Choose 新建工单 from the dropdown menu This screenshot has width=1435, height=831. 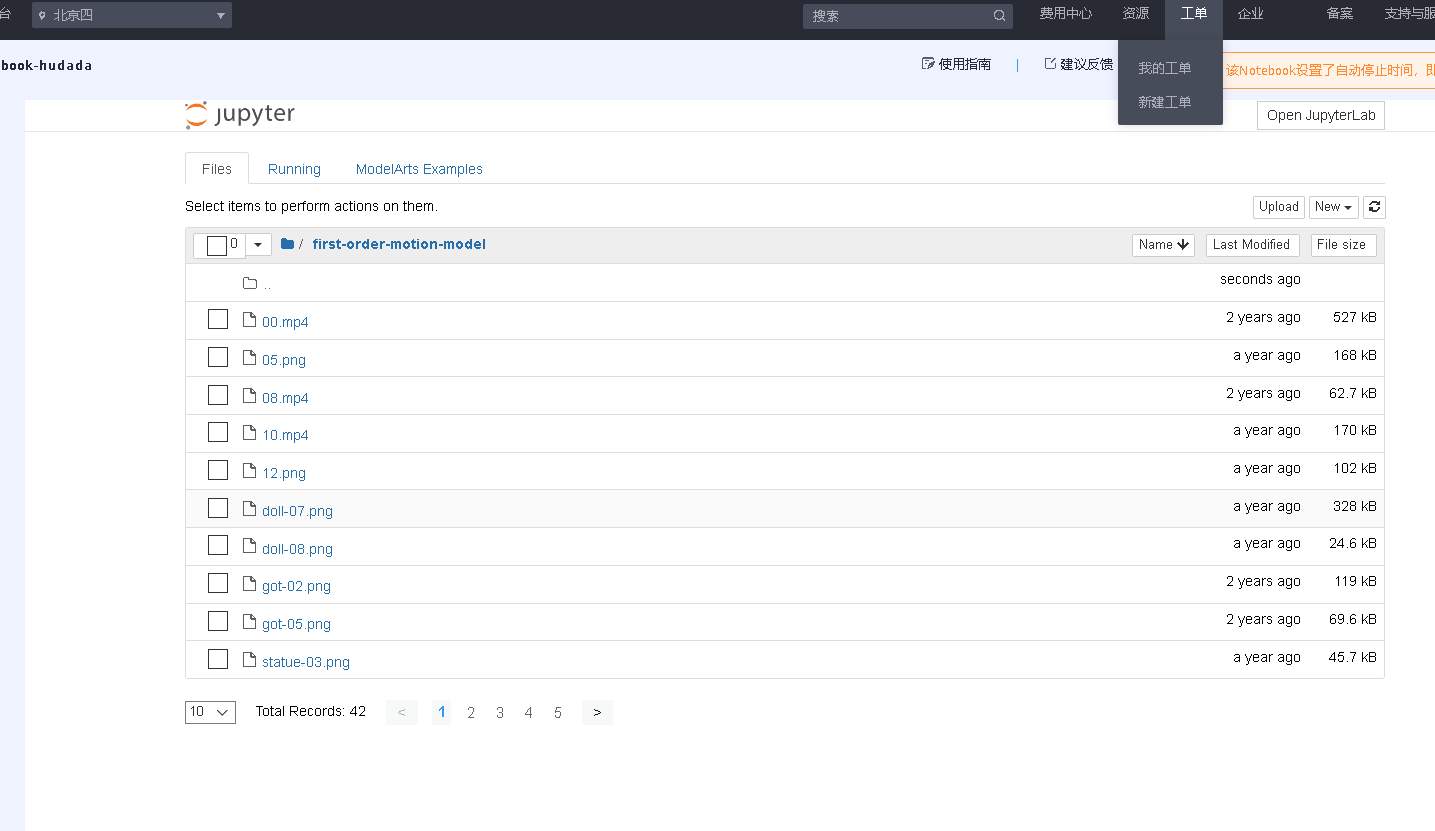[x=1165, y=102]
